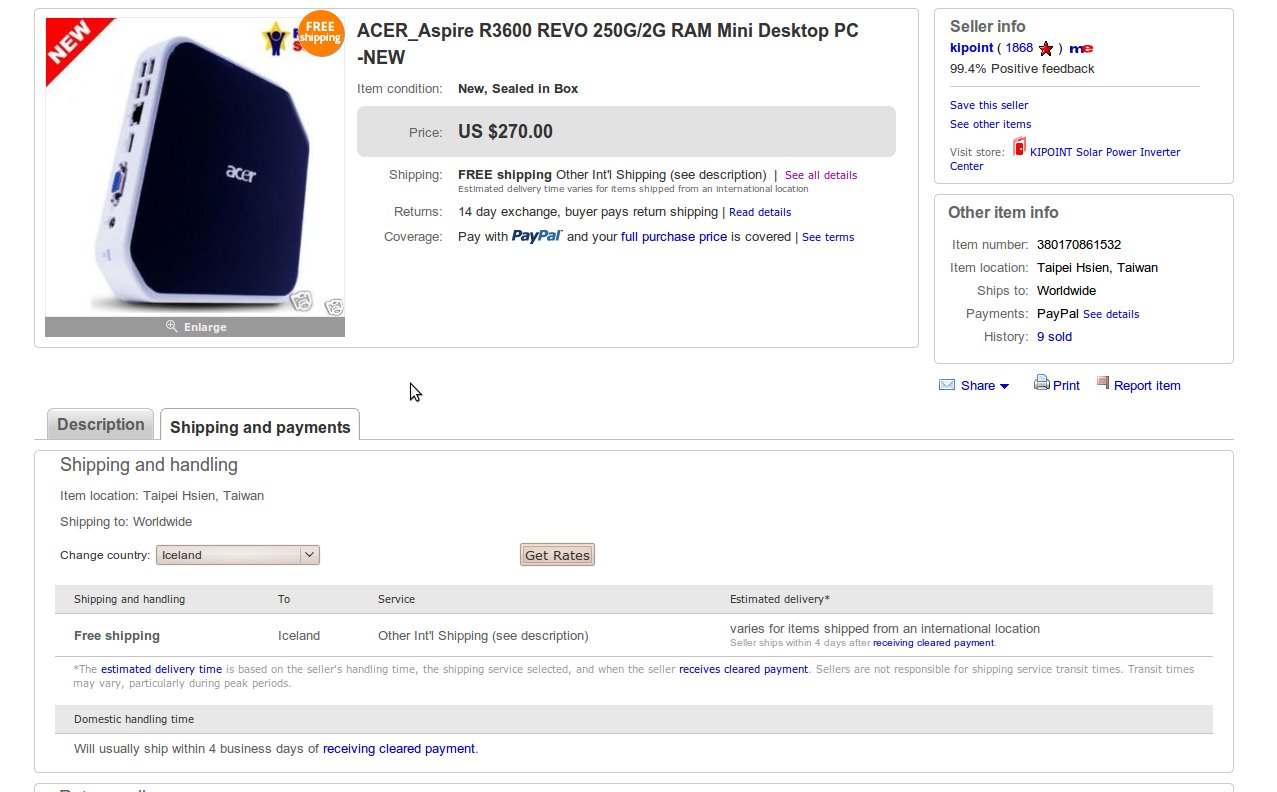Click the PayPal logo in the Coverage row
1277x792 pixels.
click(x=537, y=237)
